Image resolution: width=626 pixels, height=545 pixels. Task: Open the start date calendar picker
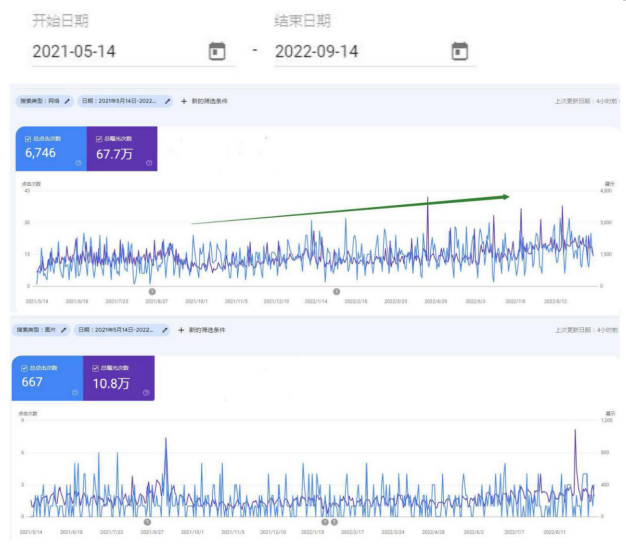pos(216,51)
